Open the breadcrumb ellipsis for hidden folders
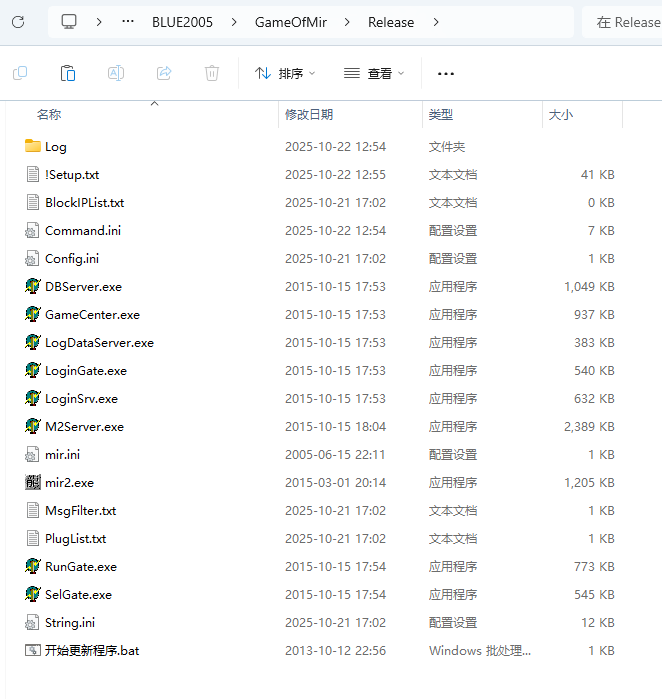This screenshot has width=662, height=699. pyautogui.click(x=128, y=22)
